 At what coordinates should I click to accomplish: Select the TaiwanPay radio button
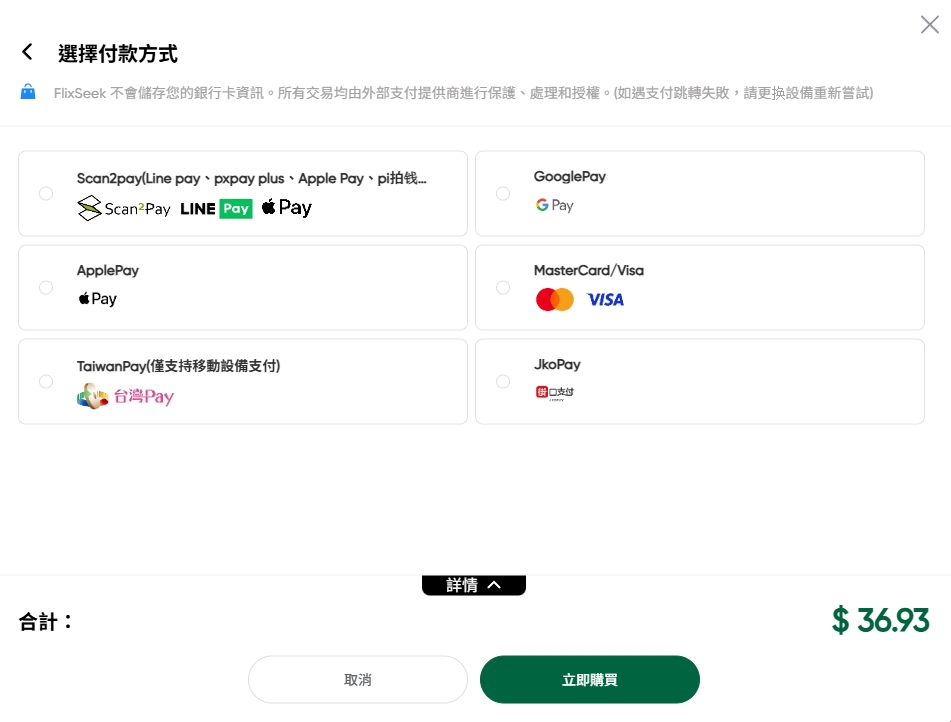[x=46, y=382]
